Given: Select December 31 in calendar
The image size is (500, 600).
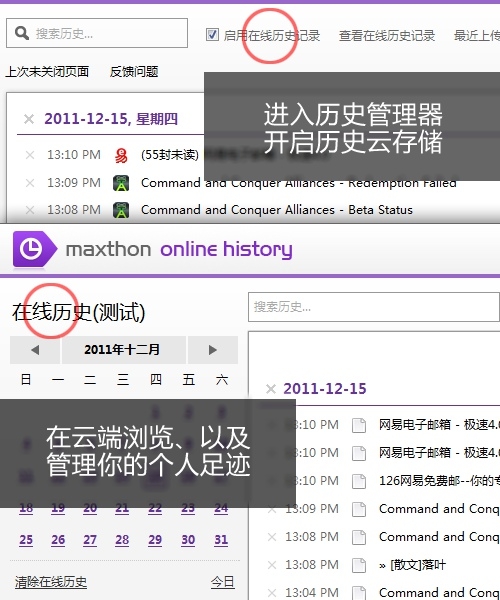Looking at the screenshot, I should point(221,540).
